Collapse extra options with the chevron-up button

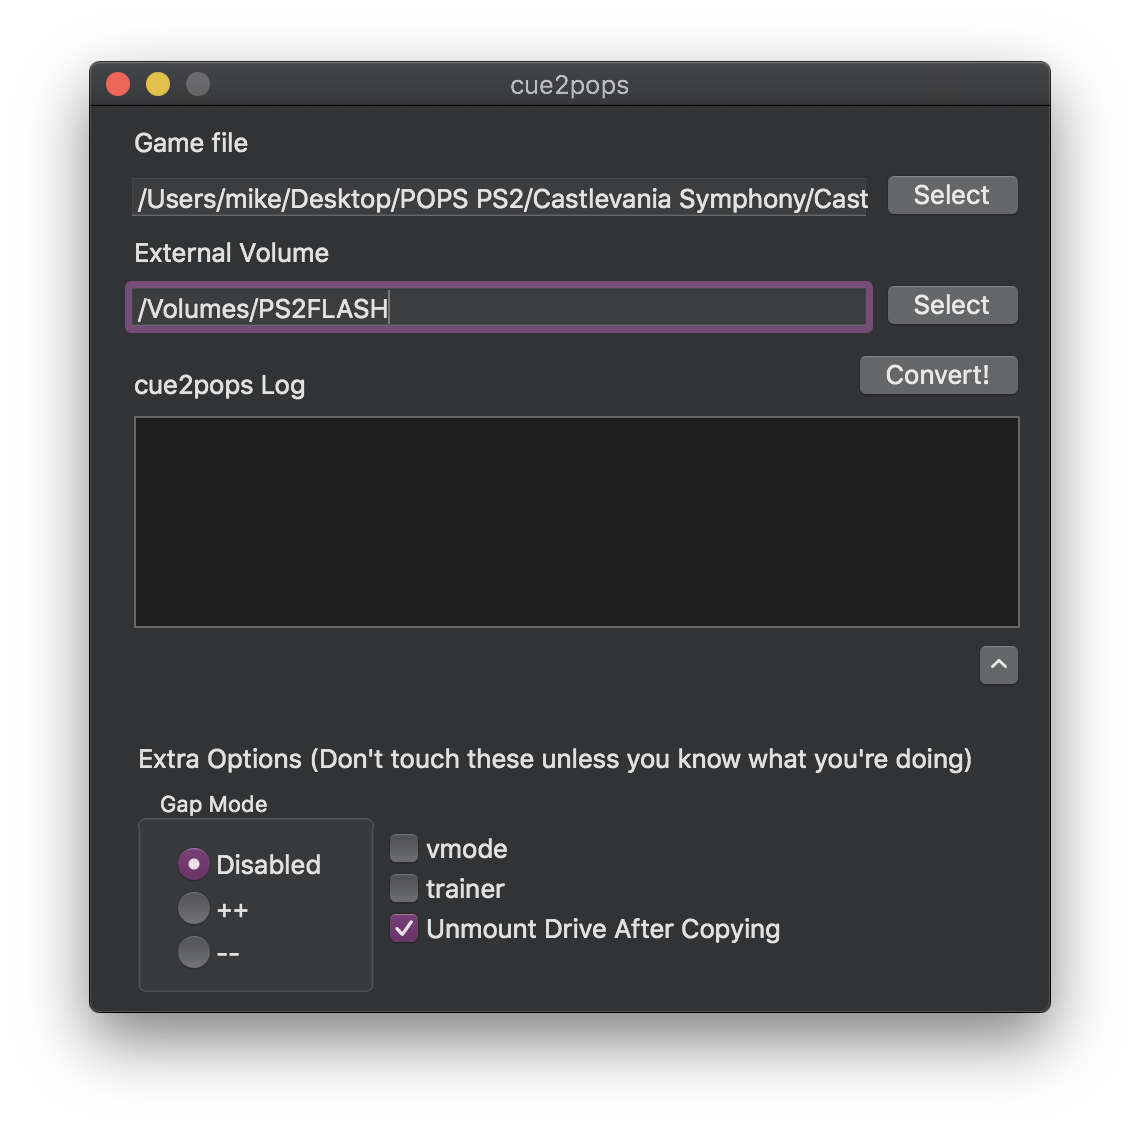(998, 665)
